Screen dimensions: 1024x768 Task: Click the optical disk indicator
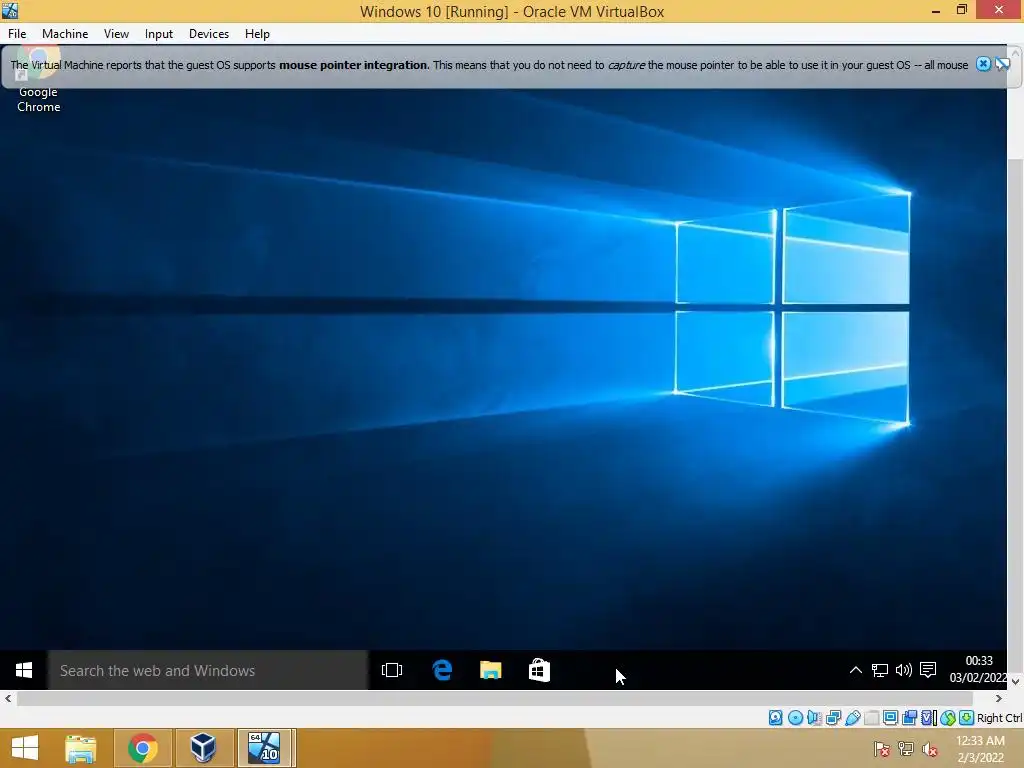click(x=795, y=718)
